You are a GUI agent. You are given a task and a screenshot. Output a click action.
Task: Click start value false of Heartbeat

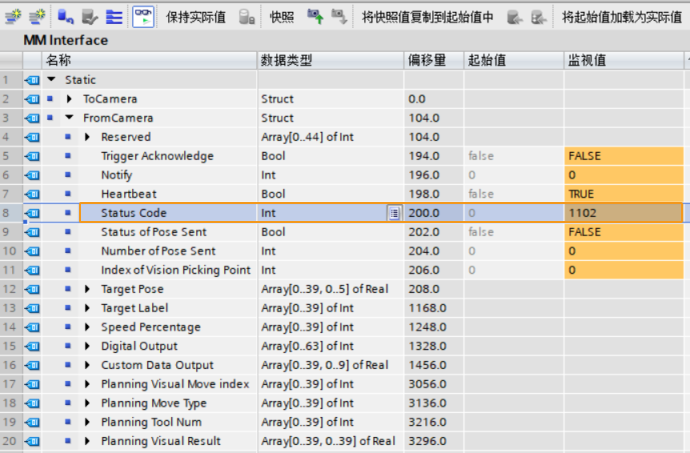(x=514, y=194)
